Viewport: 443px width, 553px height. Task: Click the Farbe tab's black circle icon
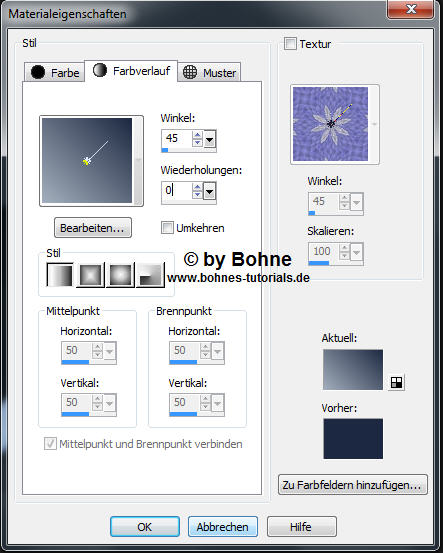click(x=38, y=72)
